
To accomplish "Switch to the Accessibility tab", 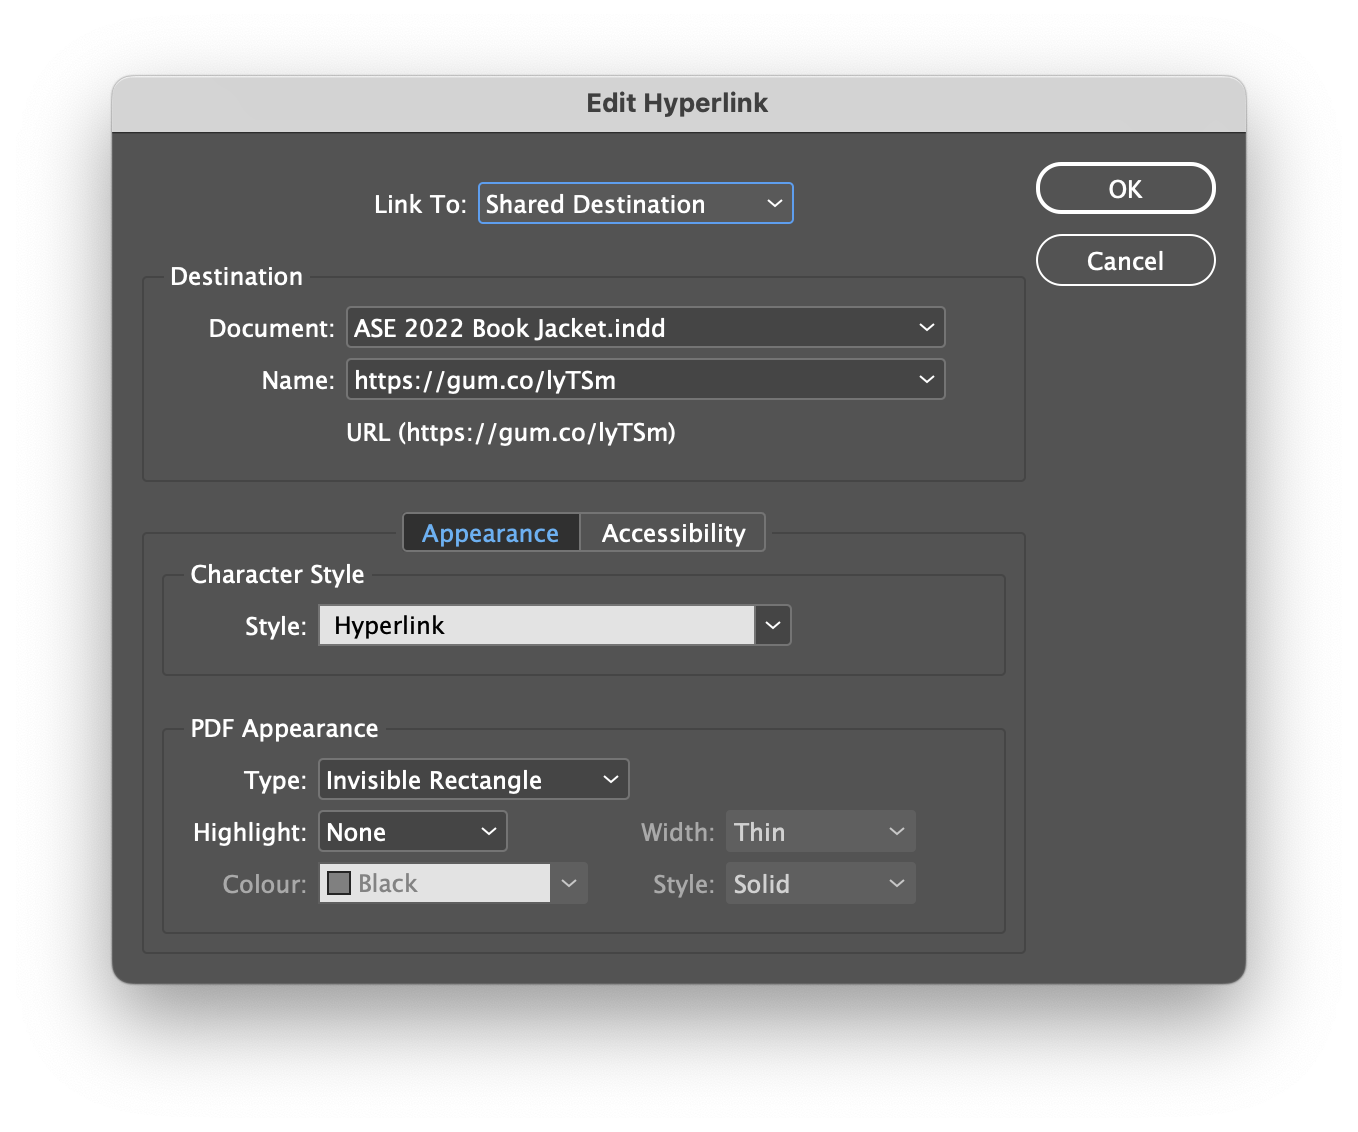I will coord(672,532).
